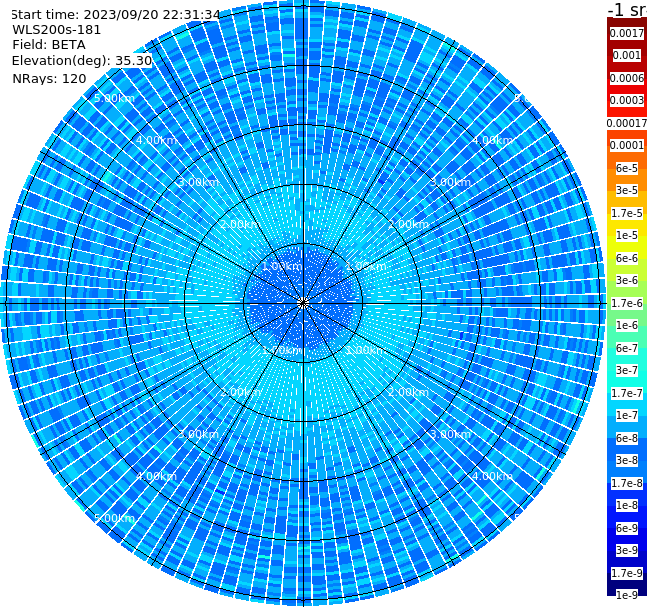Click the lower-left 3.00km range label
The image size is (647, 607).
198,434
